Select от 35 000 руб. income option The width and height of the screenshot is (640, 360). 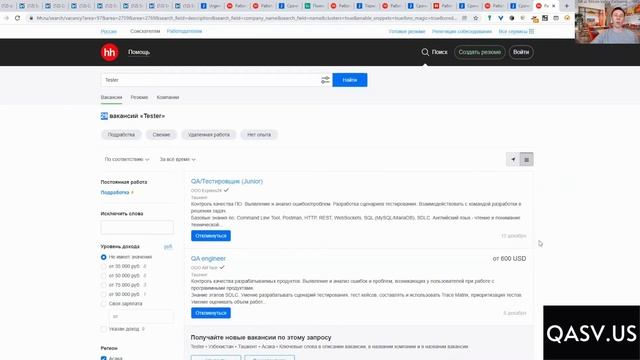[x=104, y=267]
